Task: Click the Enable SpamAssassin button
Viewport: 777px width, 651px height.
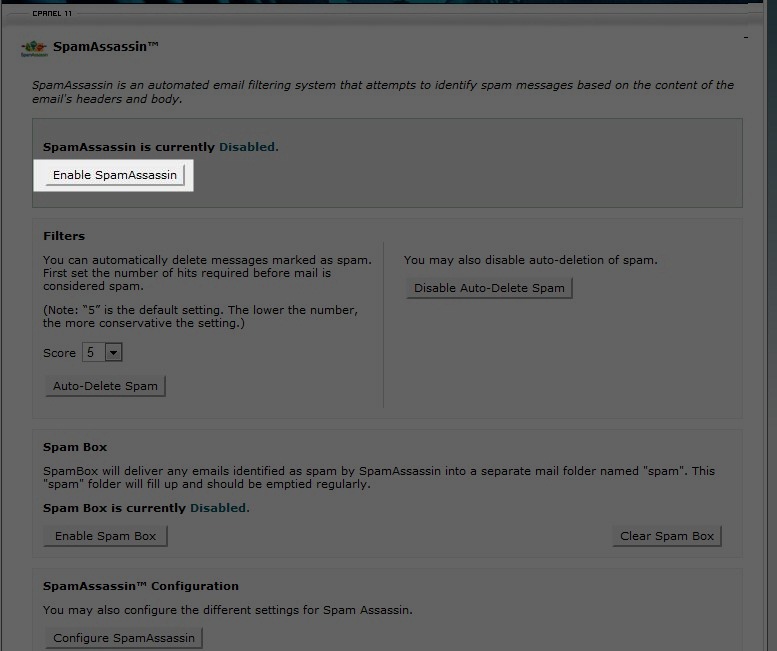Action: [x=114, y=175]
